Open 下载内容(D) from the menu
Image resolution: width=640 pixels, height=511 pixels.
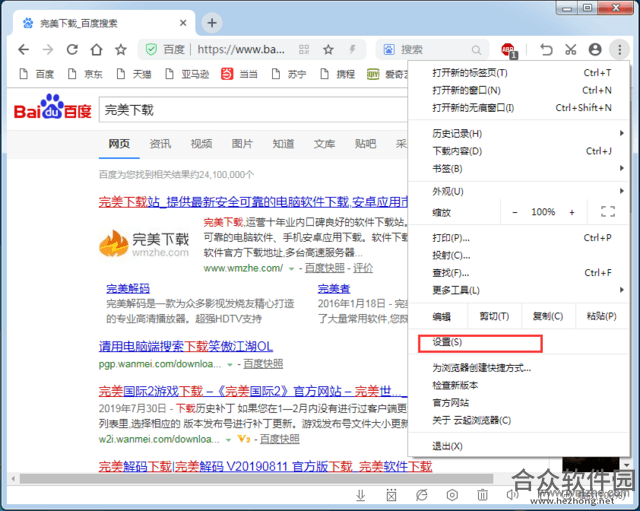(x=519, y=151)
